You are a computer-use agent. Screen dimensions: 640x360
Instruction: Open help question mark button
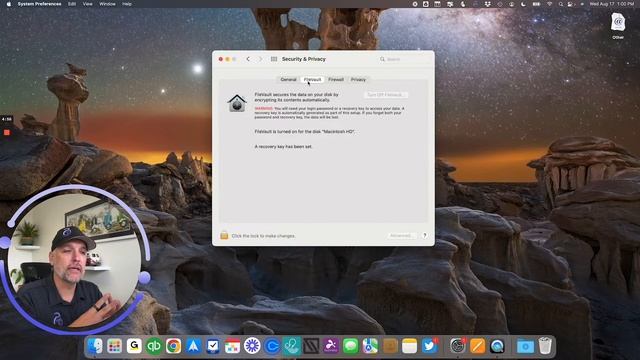click(424, 236)
